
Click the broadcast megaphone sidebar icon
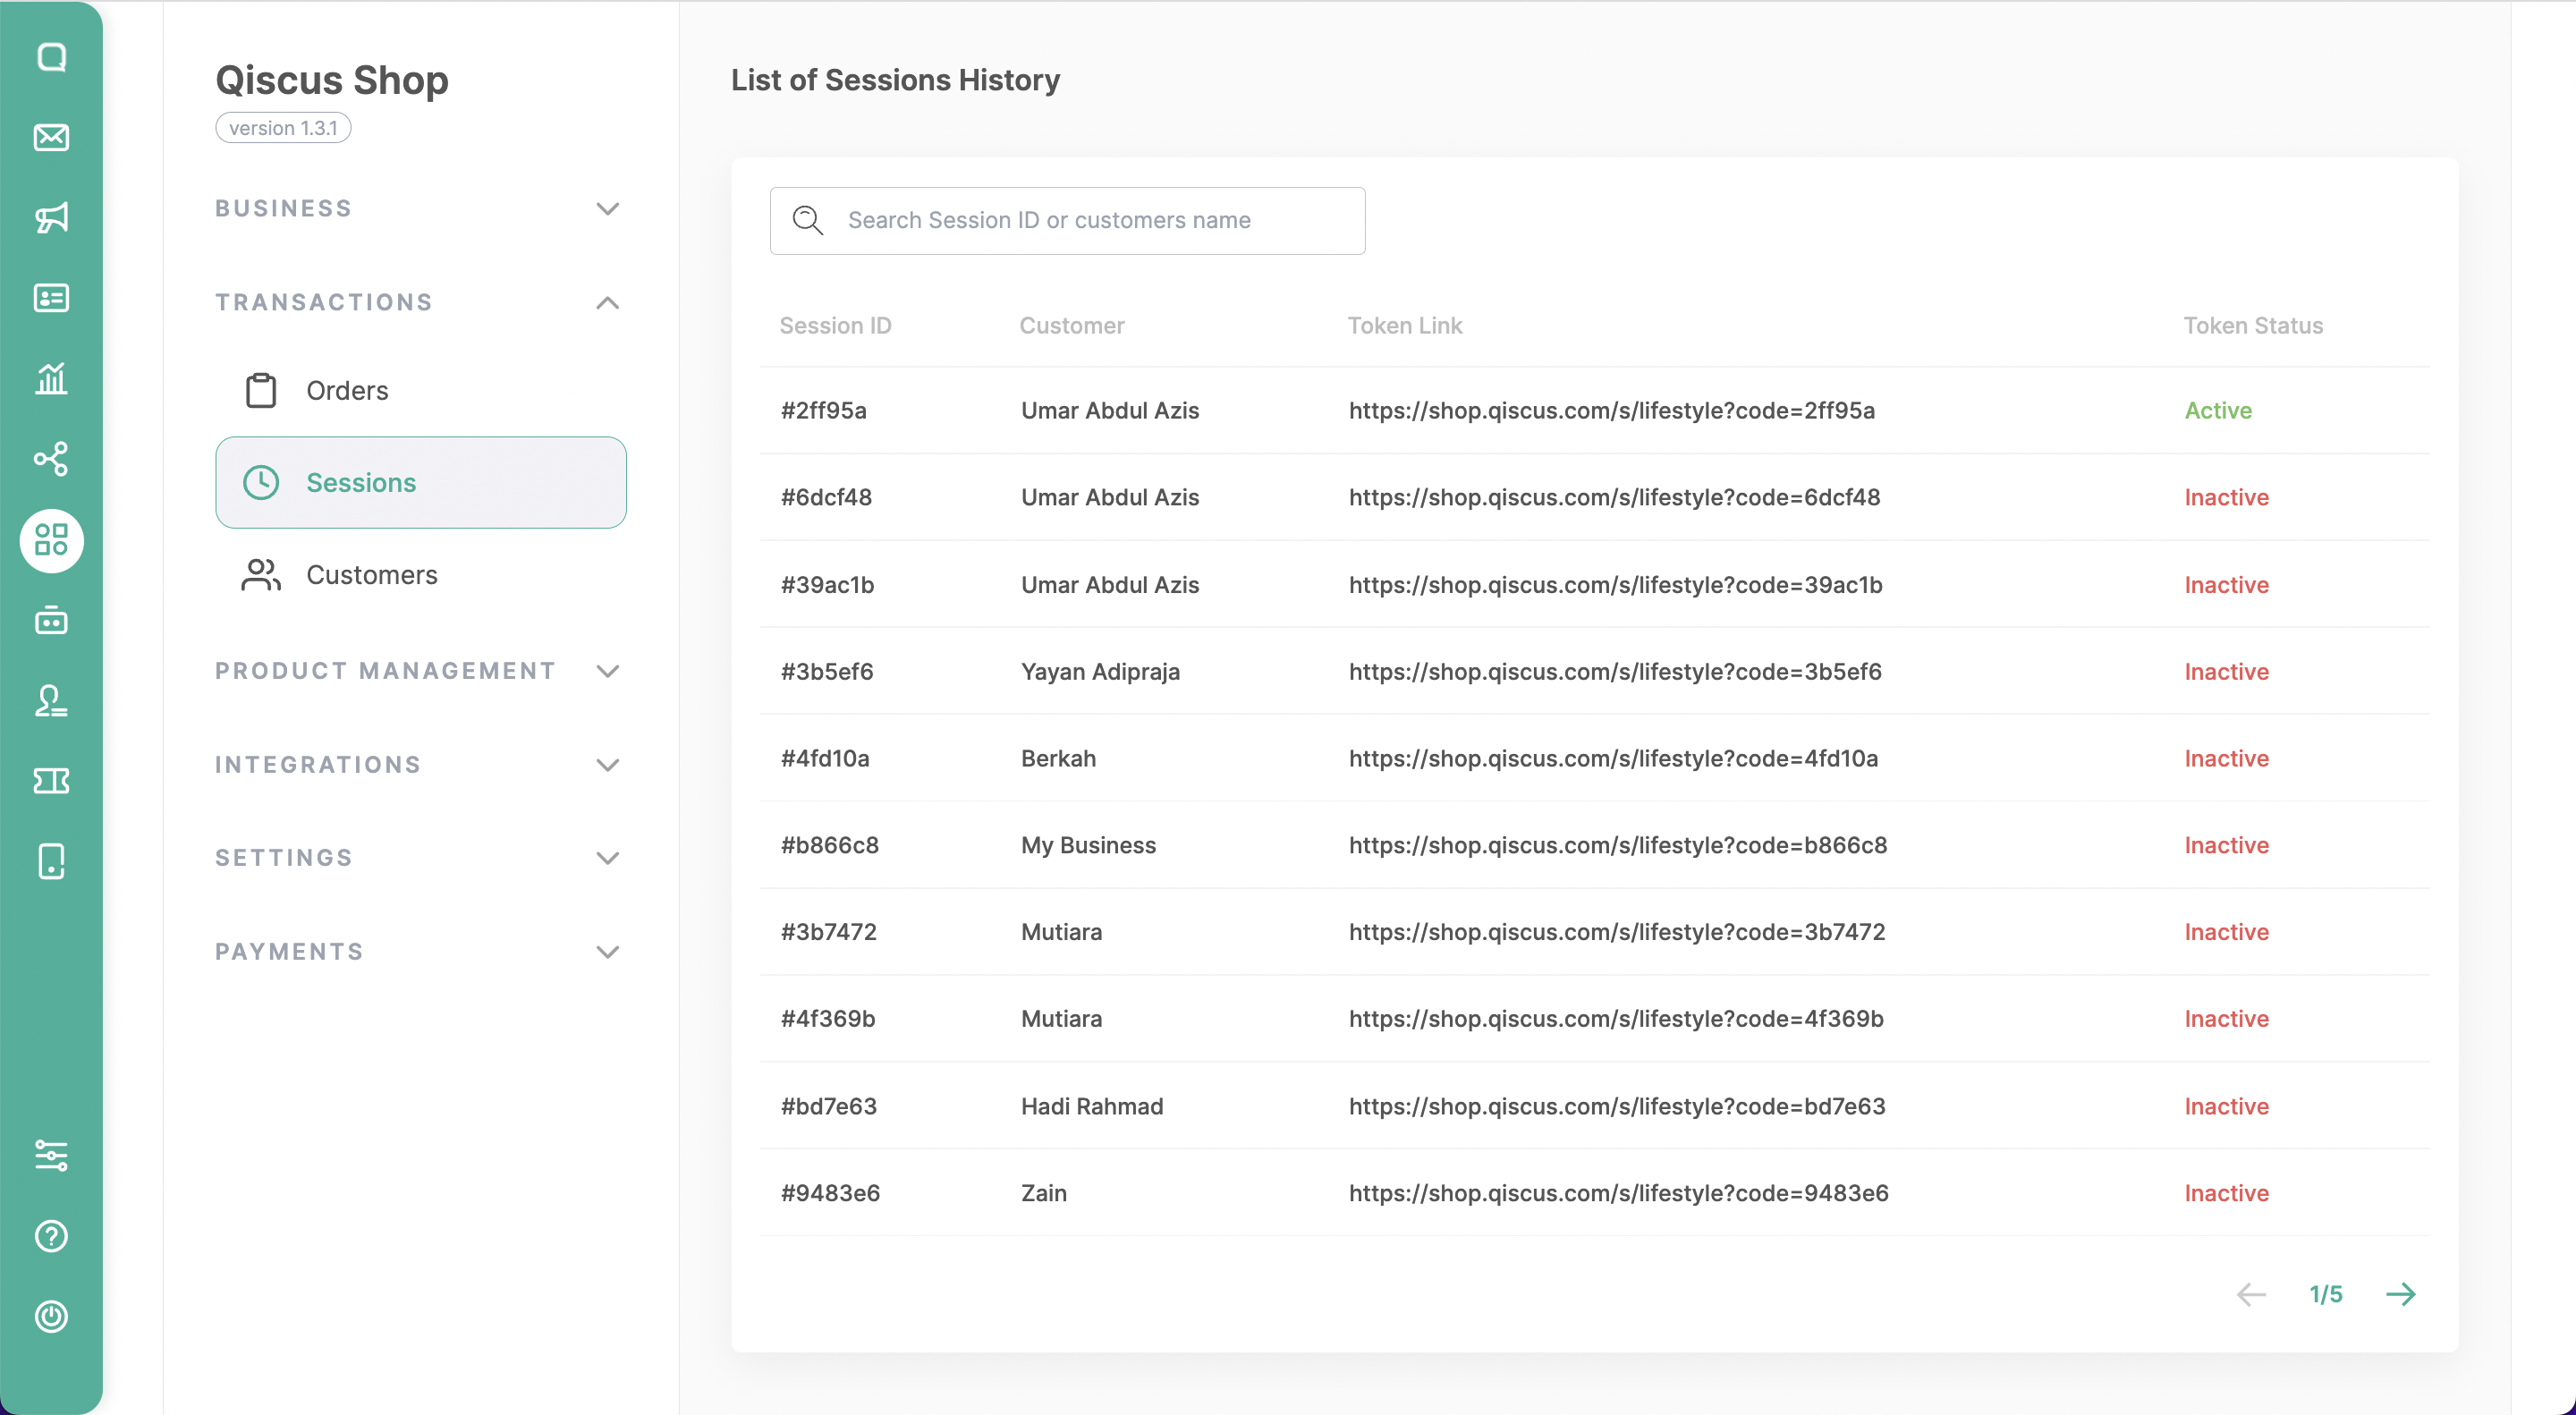pyautogui.click(x=51, y=217)
